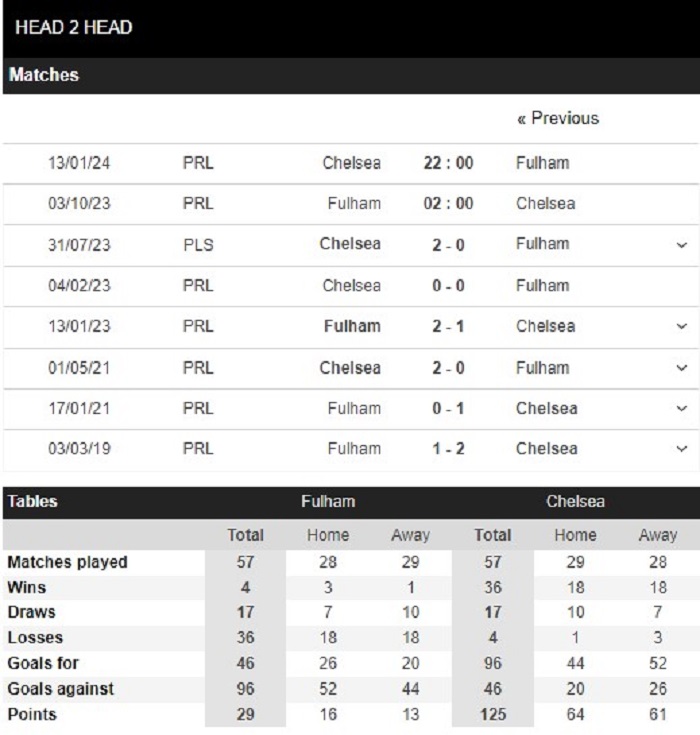Open home team Fulham in the 03/10/23 match
700x735 pixels.
[354, 204]
